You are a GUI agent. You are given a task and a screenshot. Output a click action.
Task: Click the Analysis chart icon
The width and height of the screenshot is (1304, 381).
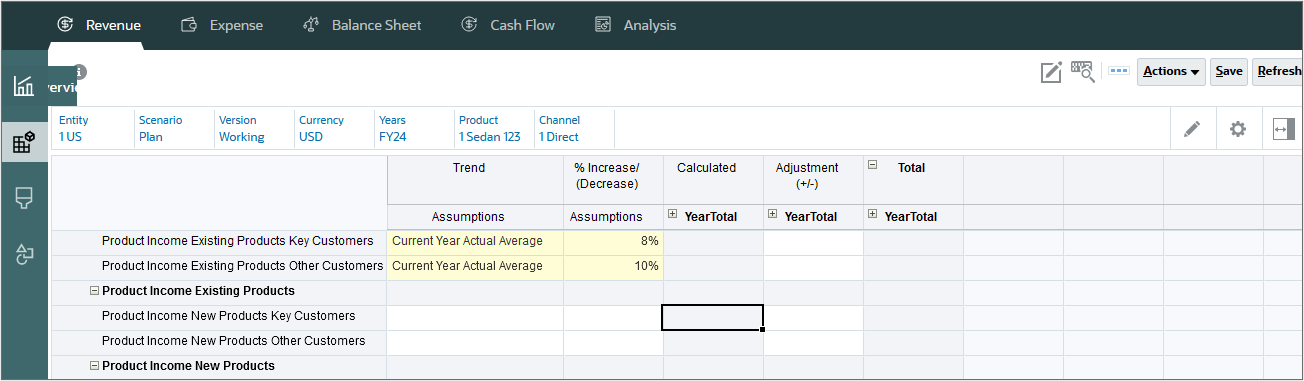[x=603, y=25]
